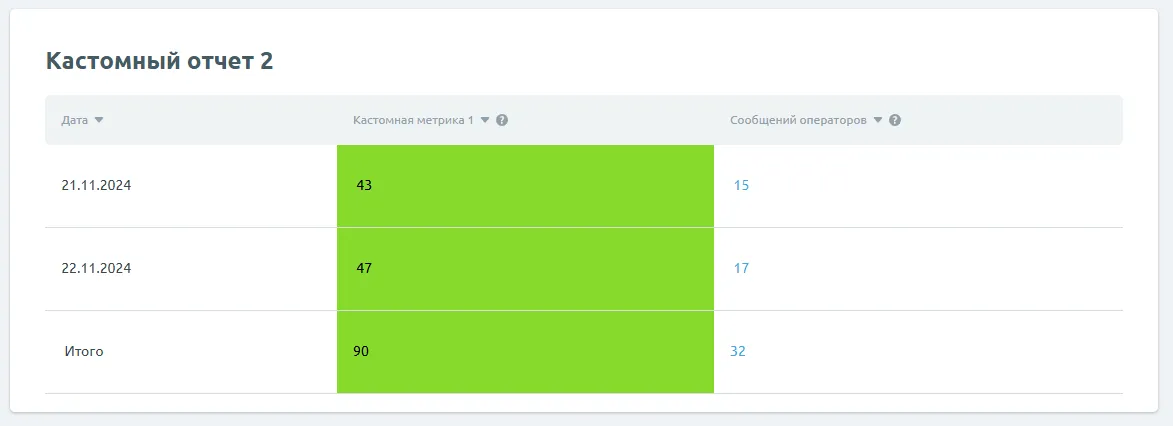
Task: Click the Дата column header label
Action: (x=74, y=120)
